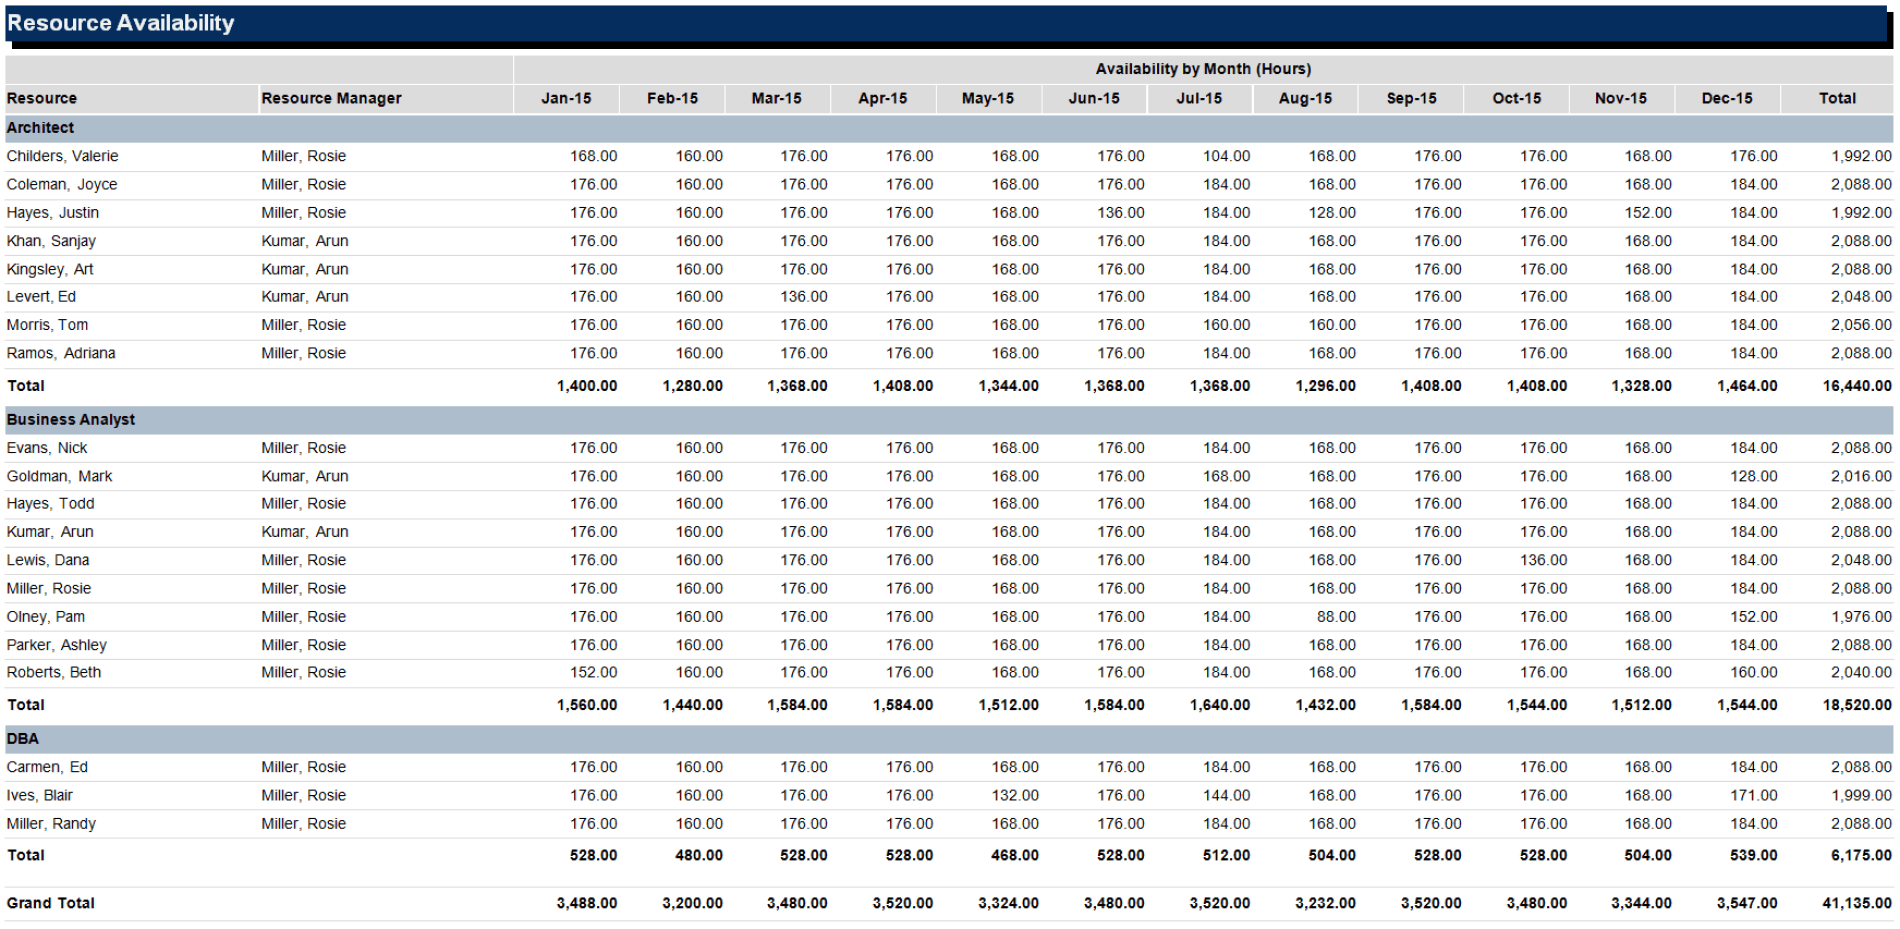Click Ives, Blair's Dec-15 value 171.00
Viewport: 1900px width, 929px height.
[x=1754, y=795]
